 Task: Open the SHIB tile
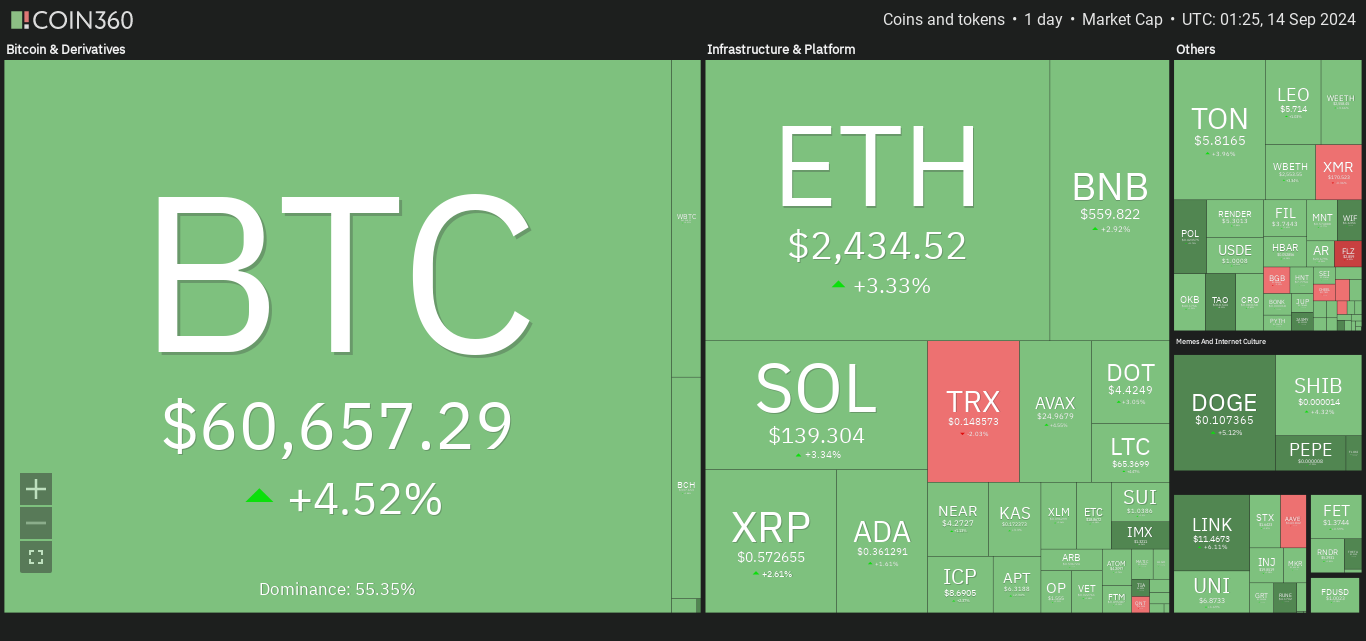pos(1318,395)
